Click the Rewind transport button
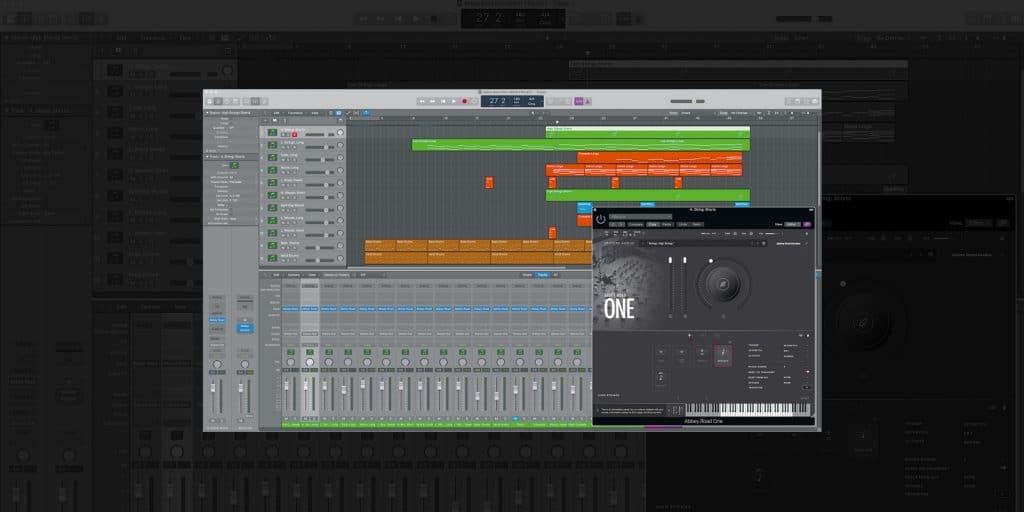The image size is (1024, 512). [x=422, y=101]
